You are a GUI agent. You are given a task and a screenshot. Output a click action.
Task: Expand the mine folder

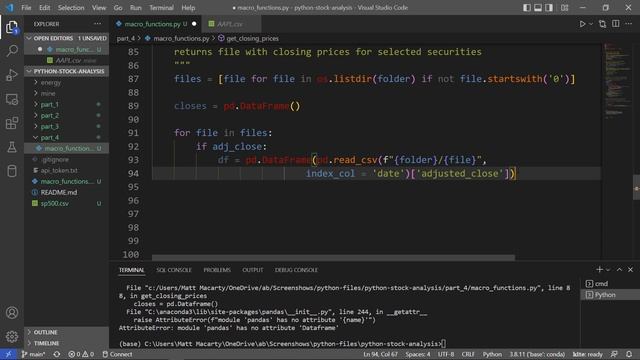[67, 93]
